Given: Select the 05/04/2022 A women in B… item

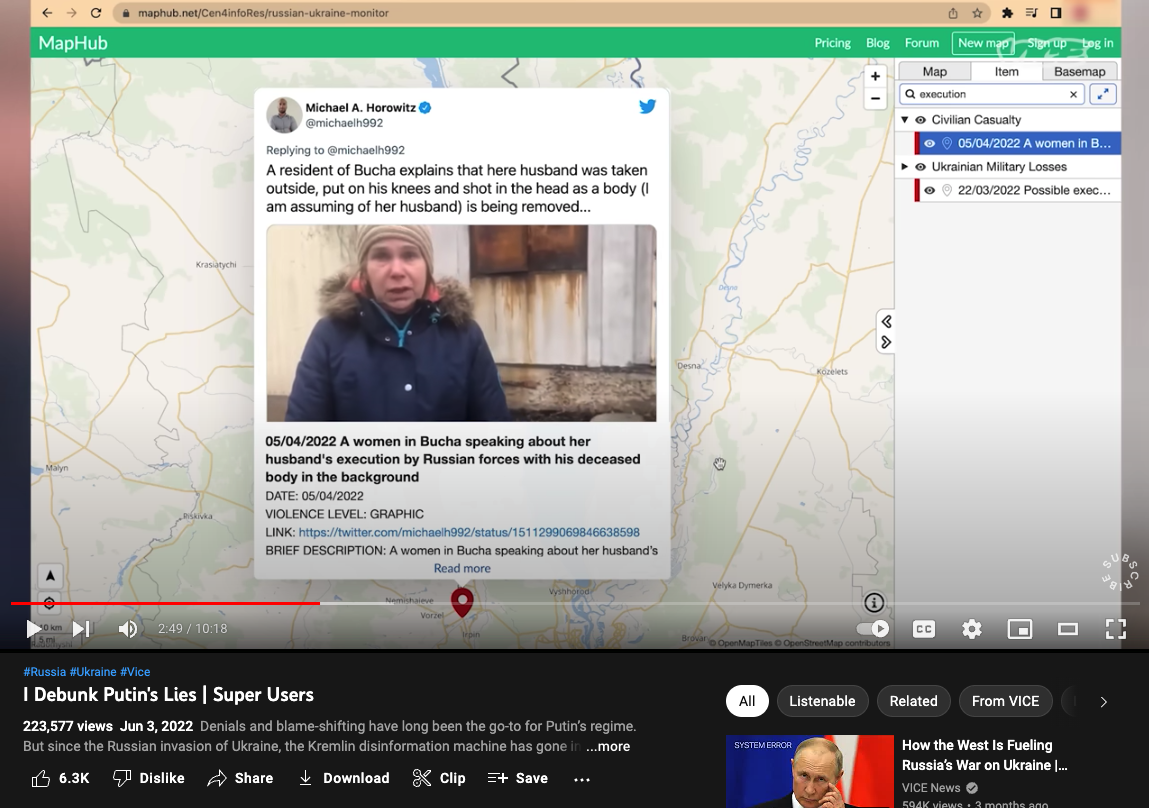Looking at the screenshot, I should tap(1017, 144).
